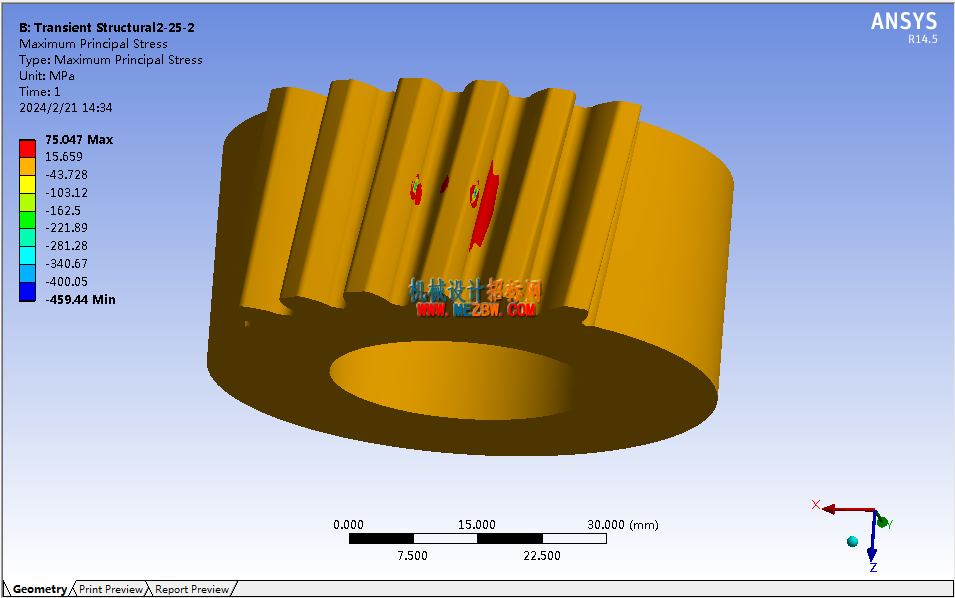Click the '-162.5' legend value
The image size is (955, 598).
63,211
